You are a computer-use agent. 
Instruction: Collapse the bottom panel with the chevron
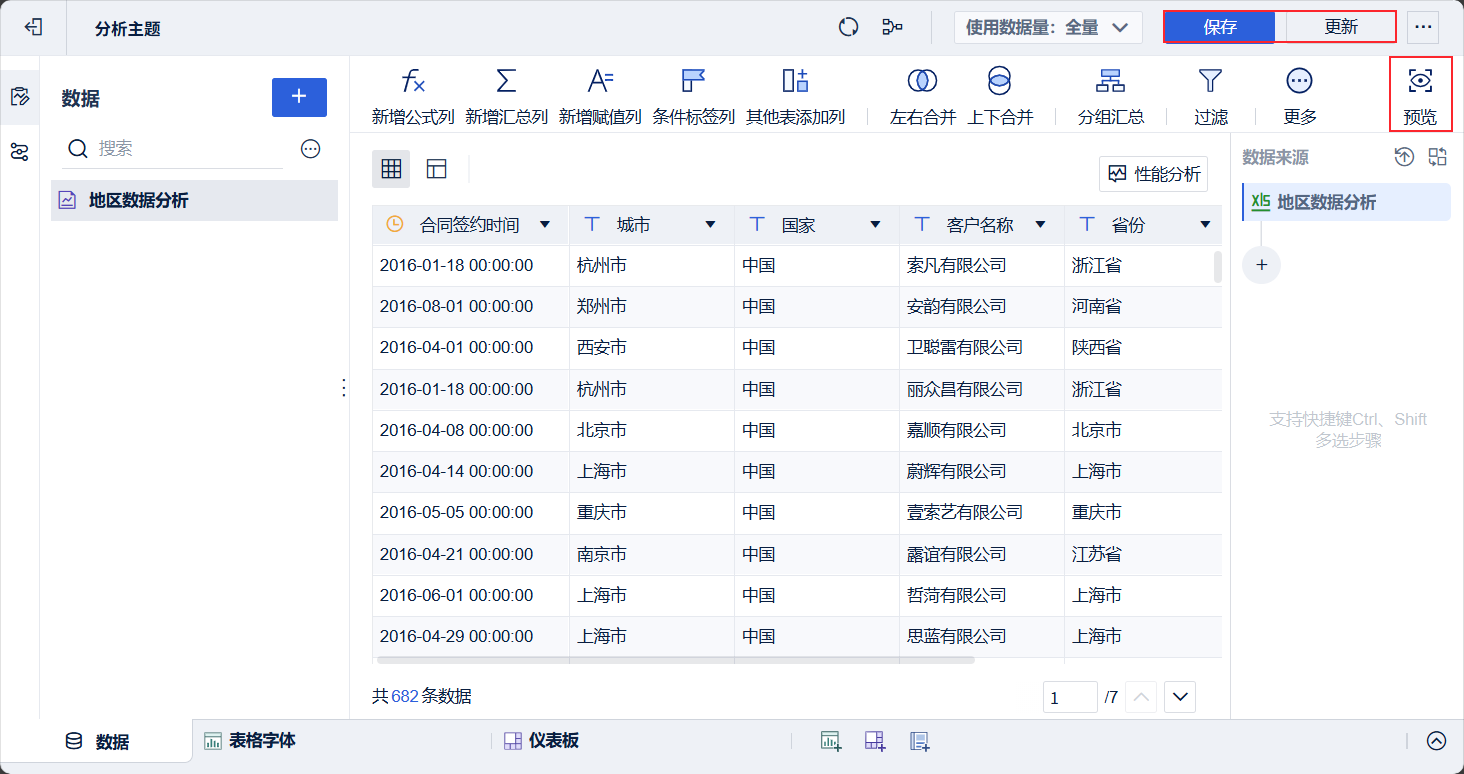[1436, 741]
